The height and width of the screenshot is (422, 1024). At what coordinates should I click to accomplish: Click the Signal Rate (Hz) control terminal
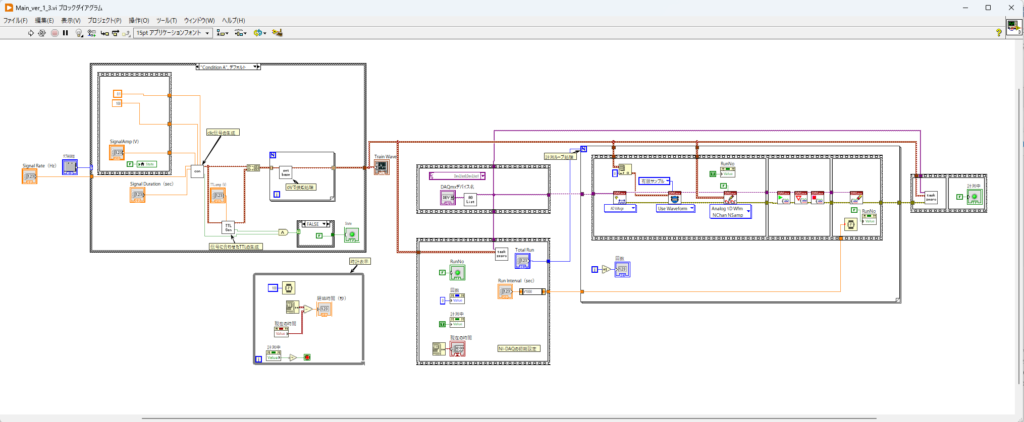tap(30, 176)
